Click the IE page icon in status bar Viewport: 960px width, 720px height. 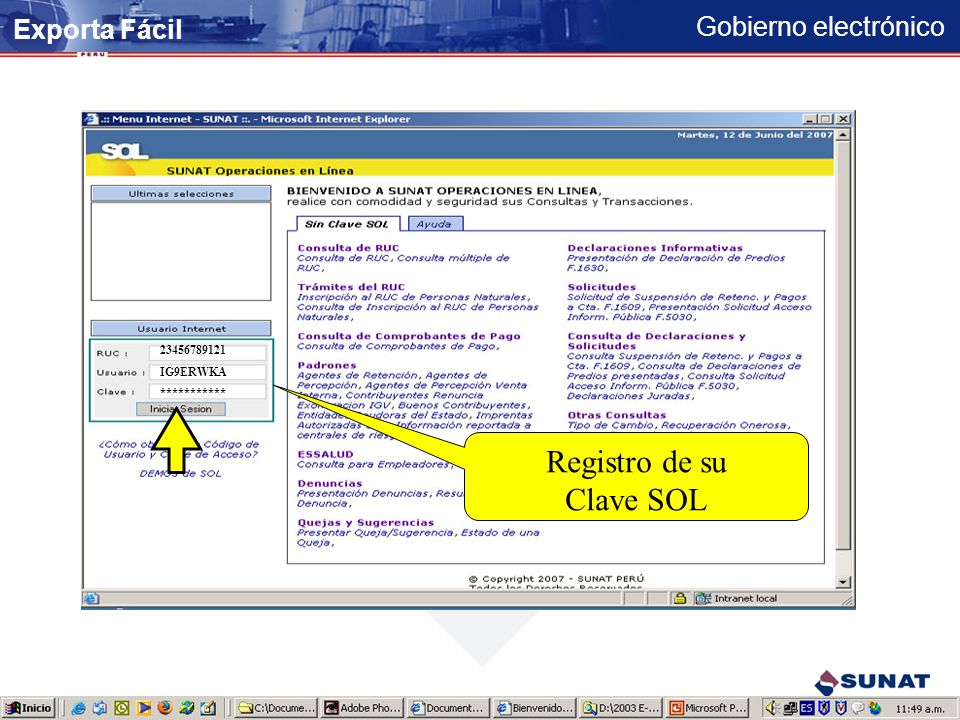(x=91, y=598)
